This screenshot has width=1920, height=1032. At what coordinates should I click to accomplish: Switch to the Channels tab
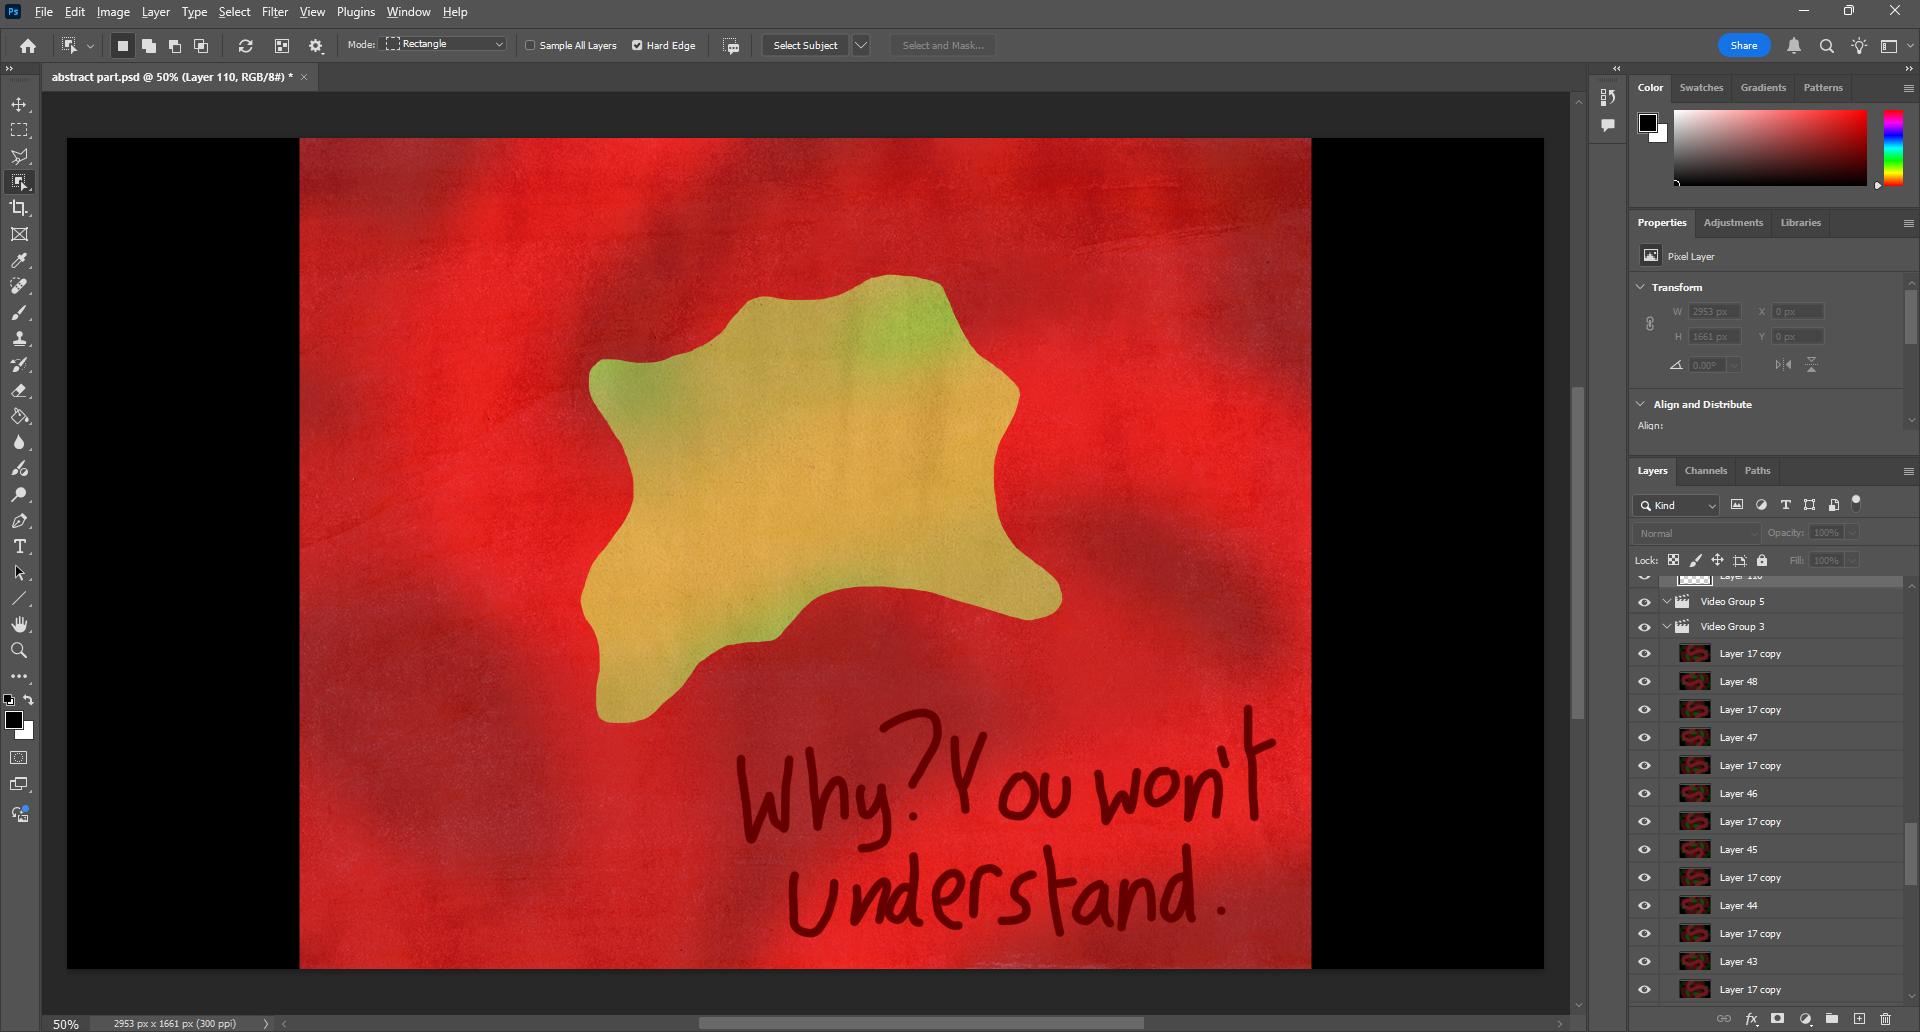1705,471
